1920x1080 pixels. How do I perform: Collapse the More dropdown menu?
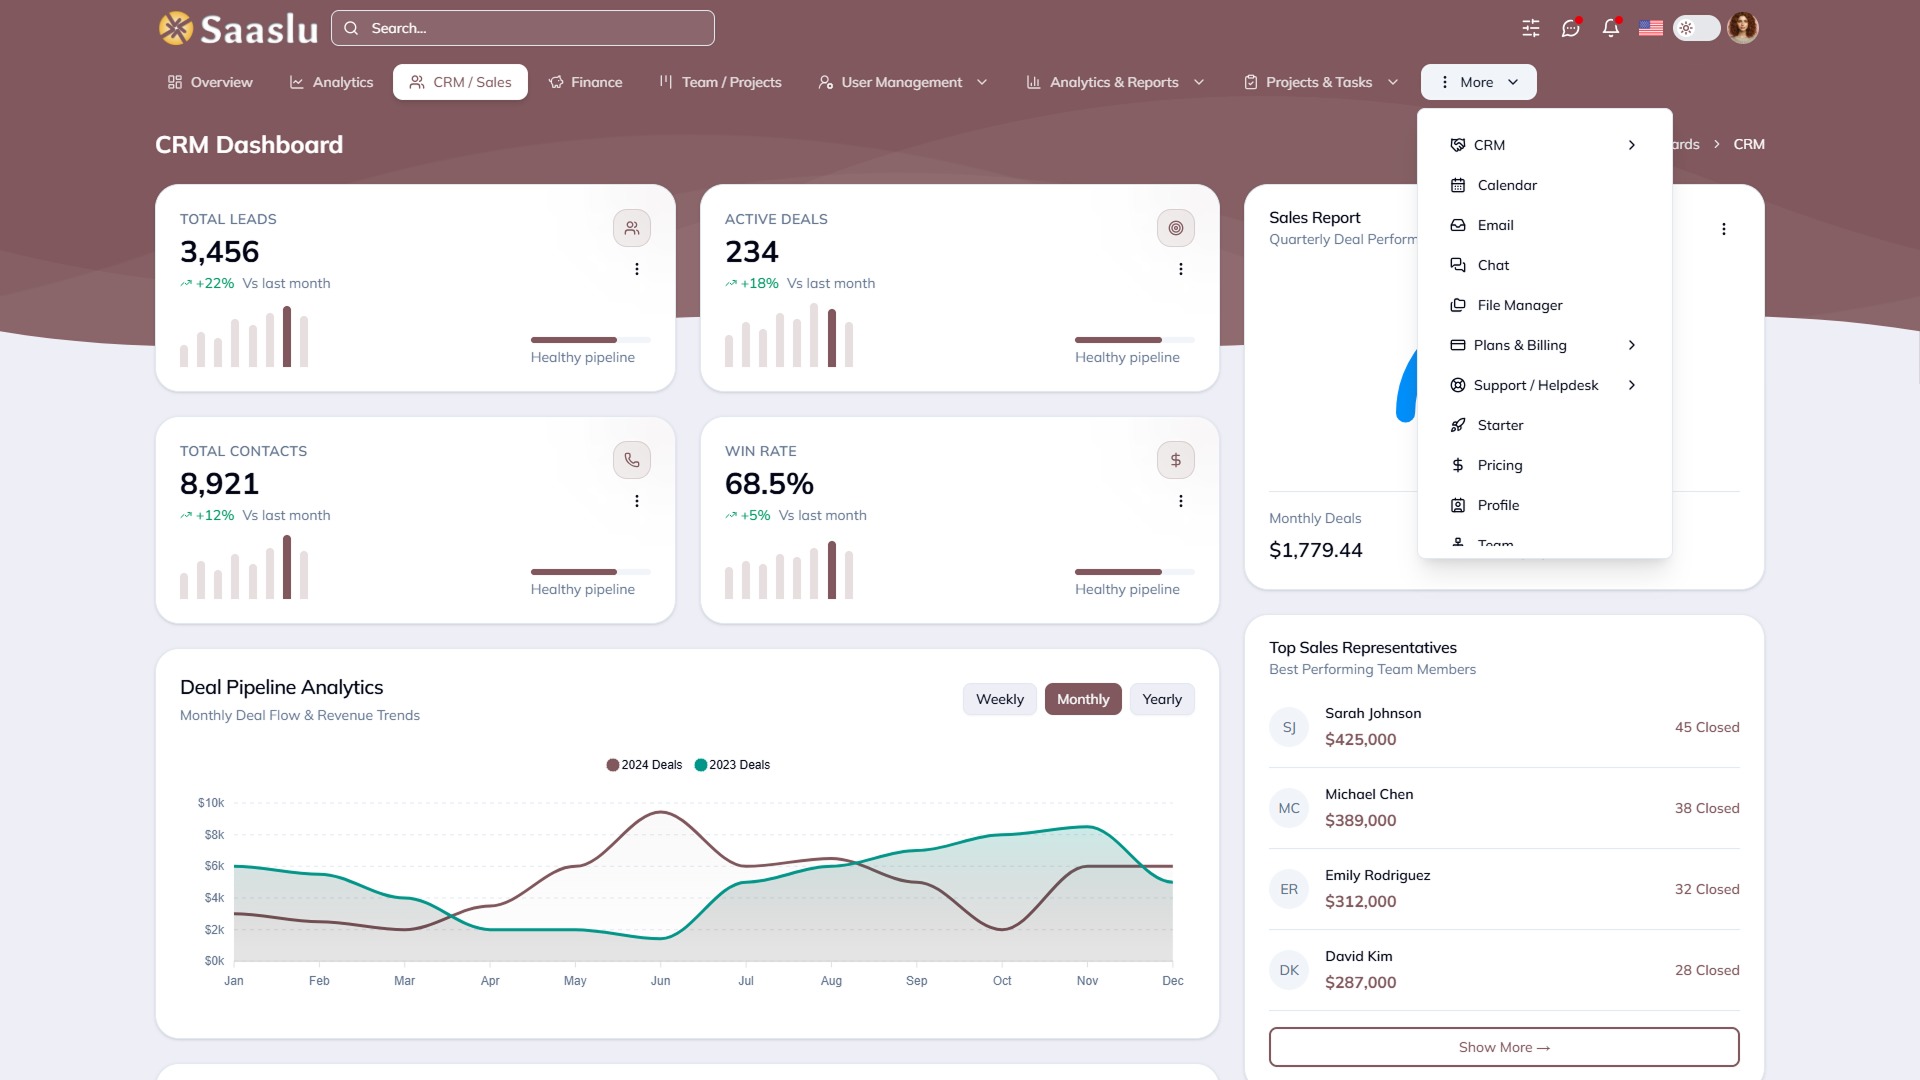(1479, 82)
